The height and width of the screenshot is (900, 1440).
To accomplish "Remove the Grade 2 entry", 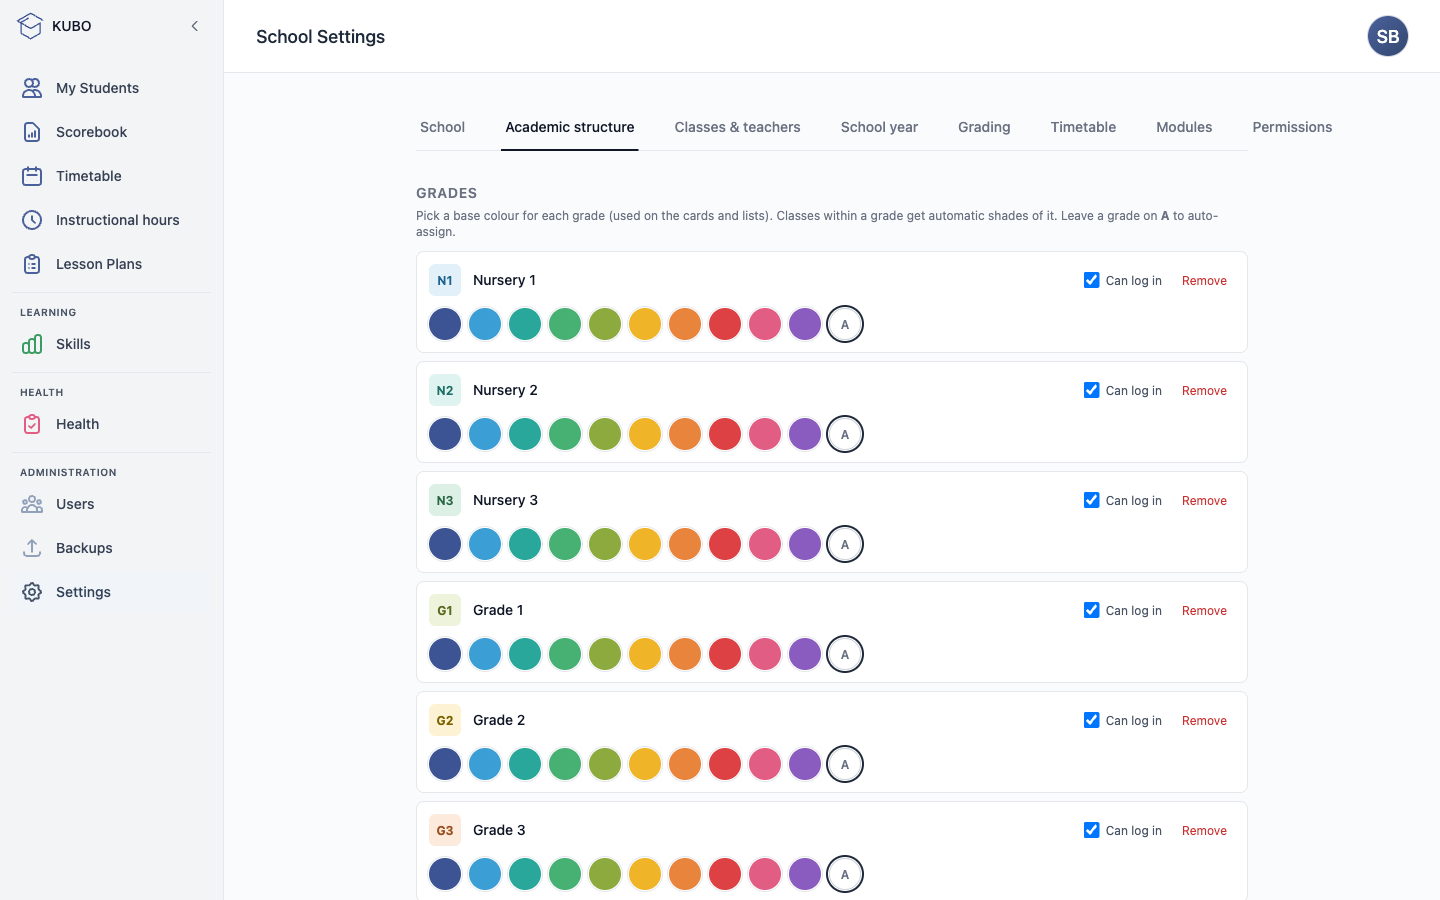I will pyautogui.click(x=1204, y=721).
